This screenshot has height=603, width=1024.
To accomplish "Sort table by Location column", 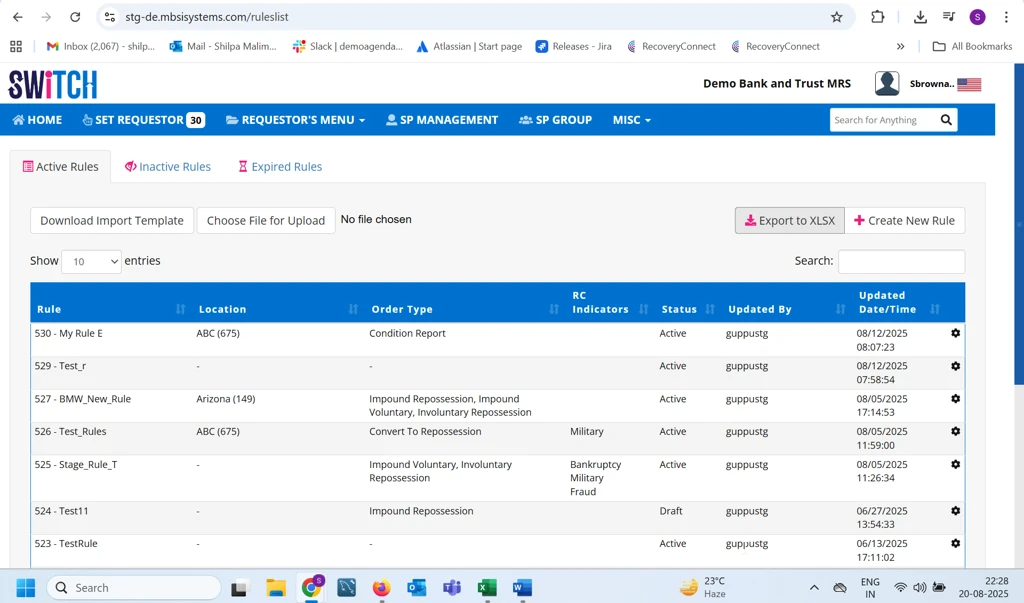I will 353,309.
